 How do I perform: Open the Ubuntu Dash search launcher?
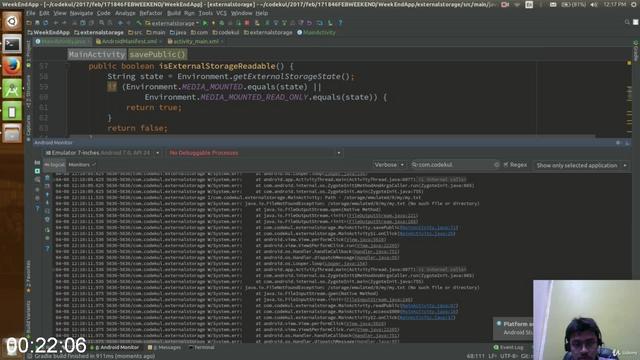(12, 22)
